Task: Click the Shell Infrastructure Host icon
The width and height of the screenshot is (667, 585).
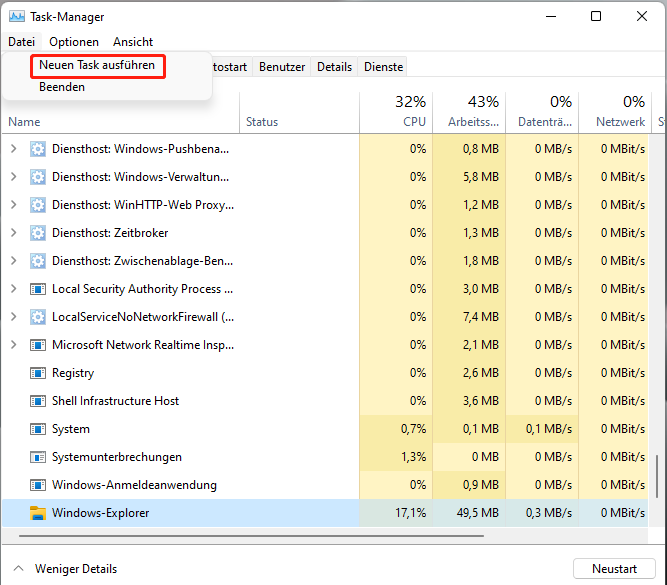Action: 38,401
